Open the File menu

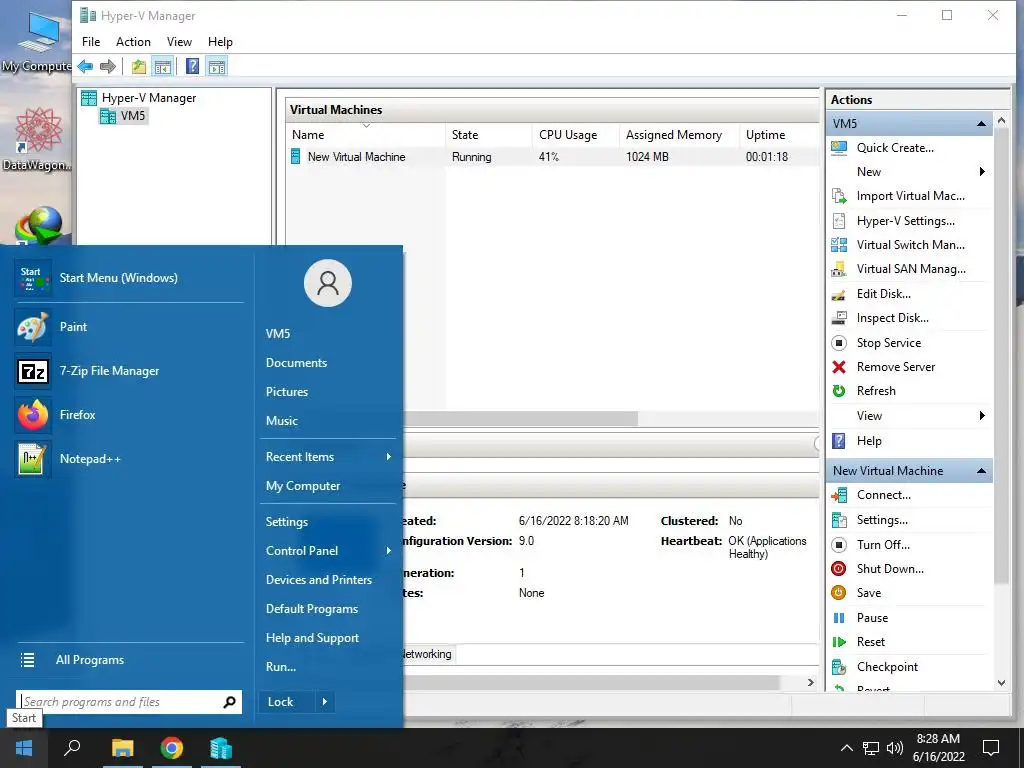(91, 42)
